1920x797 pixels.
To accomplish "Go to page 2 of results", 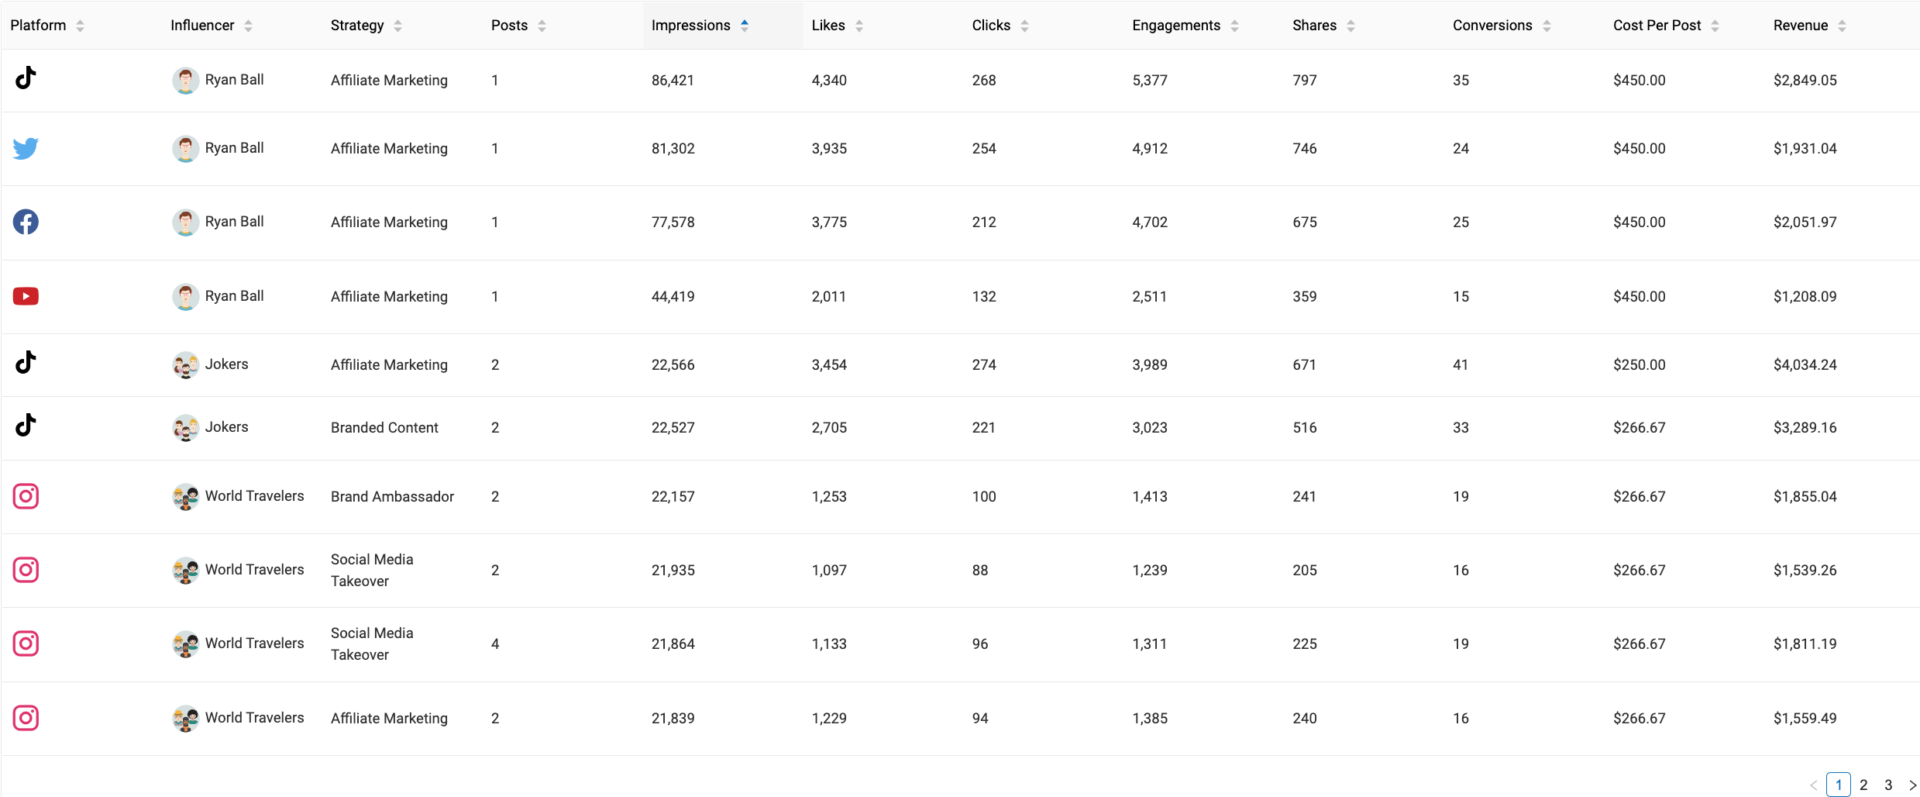I will pos(1864,785).
